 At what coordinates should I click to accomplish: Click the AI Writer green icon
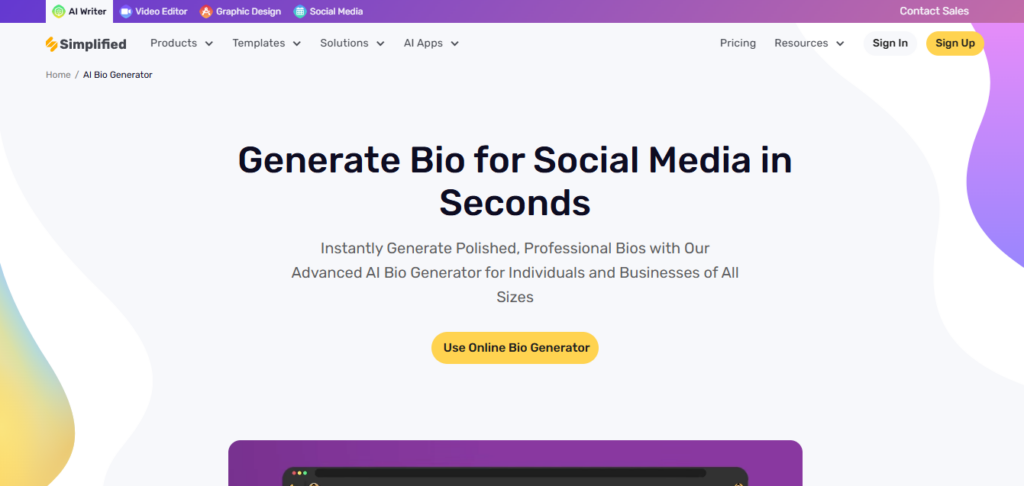(59, 12)
